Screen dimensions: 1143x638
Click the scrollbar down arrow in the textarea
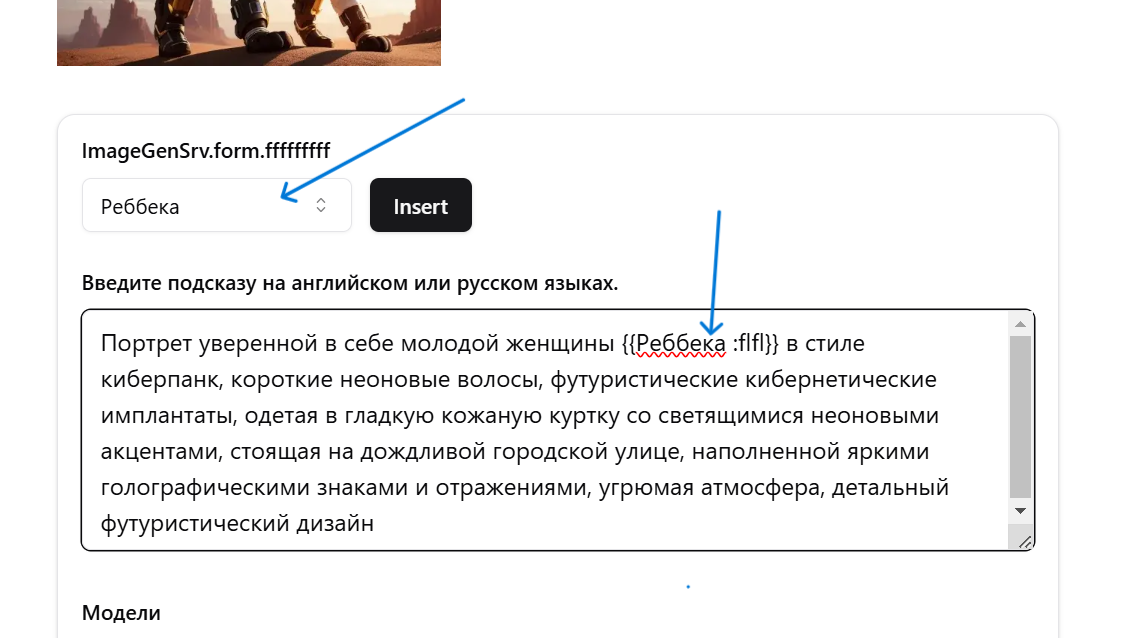pyautogui.click(x=1021, y=510)
